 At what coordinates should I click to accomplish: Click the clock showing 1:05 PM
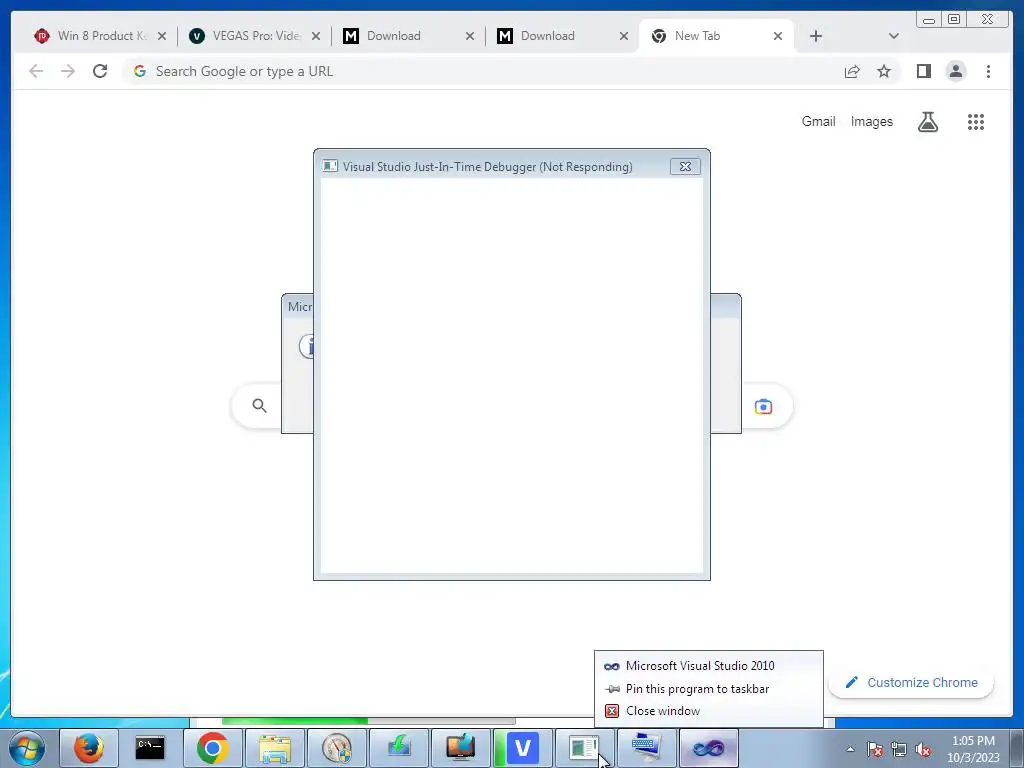click(x=973, y=749)
